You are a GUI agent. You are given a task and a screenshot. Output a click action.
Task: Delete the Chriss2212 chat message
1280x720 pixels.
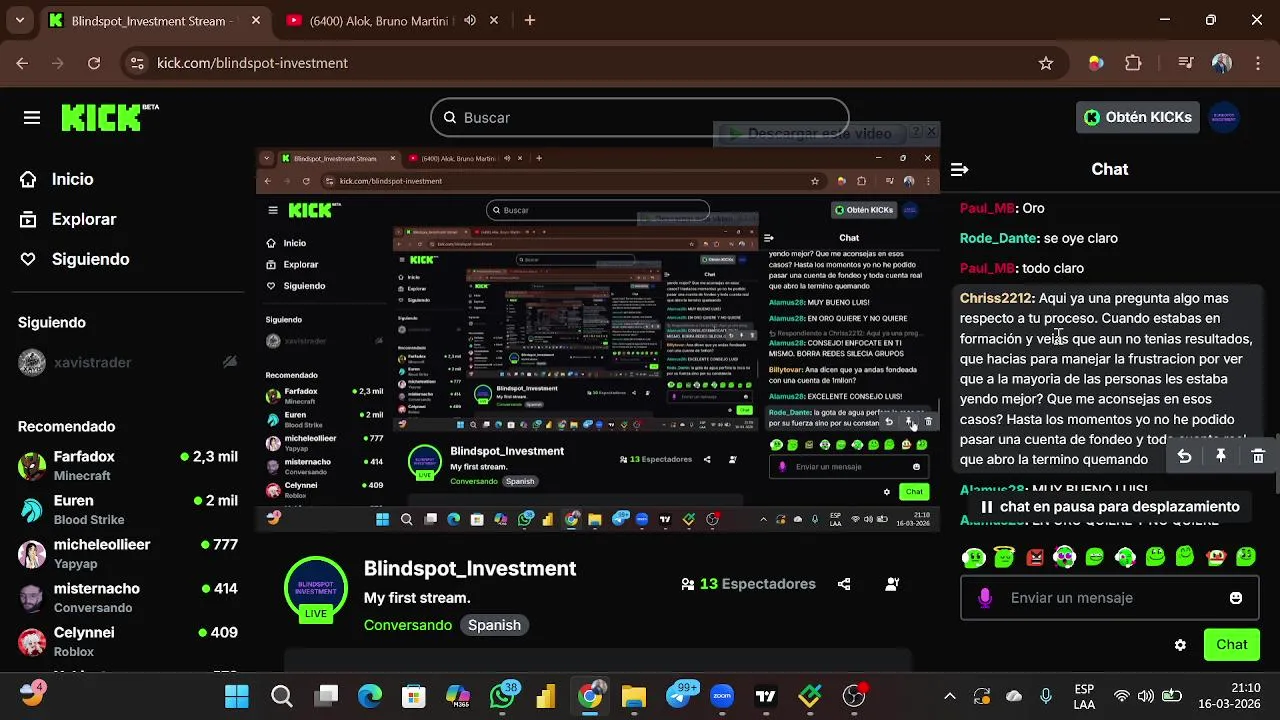click(1258, 456)
